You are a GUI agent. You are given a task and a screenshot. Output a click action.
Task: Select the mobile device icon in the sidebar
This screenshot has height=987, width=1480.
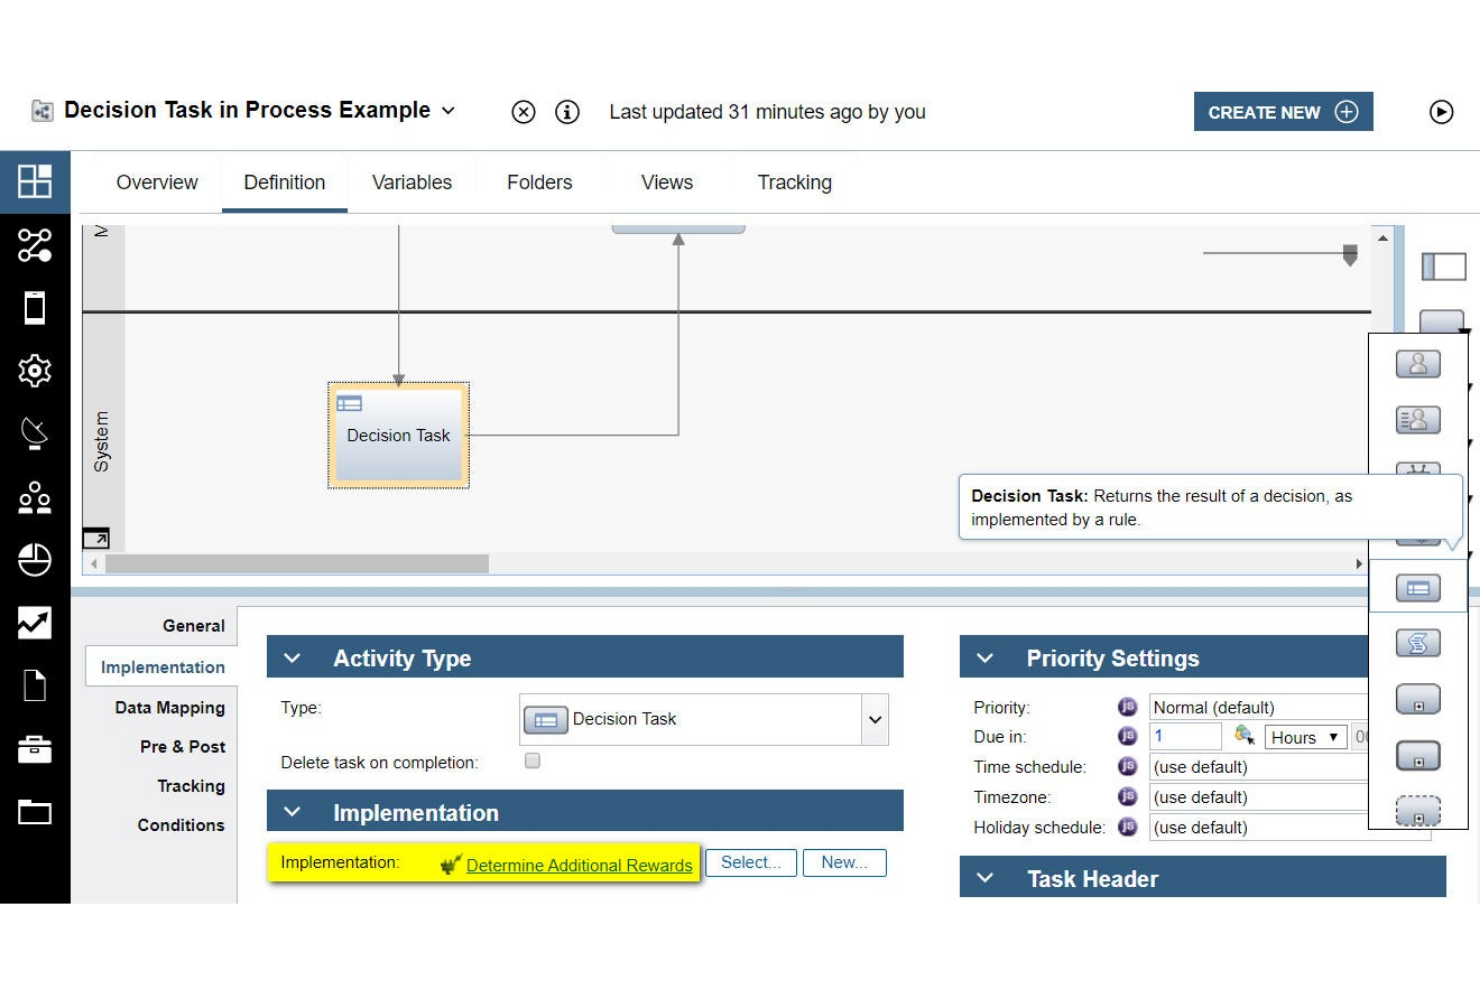[34, 310]
